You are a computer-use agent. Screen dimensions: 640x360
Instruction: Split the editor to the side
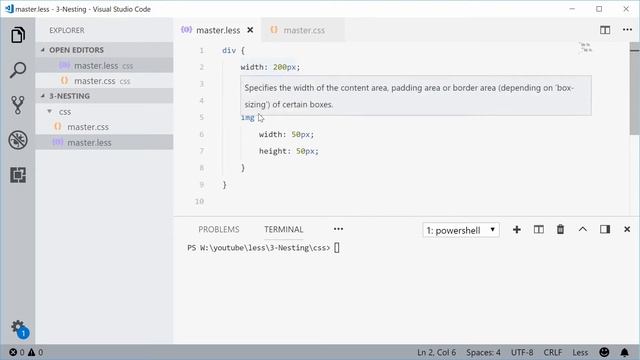point(605,30)
